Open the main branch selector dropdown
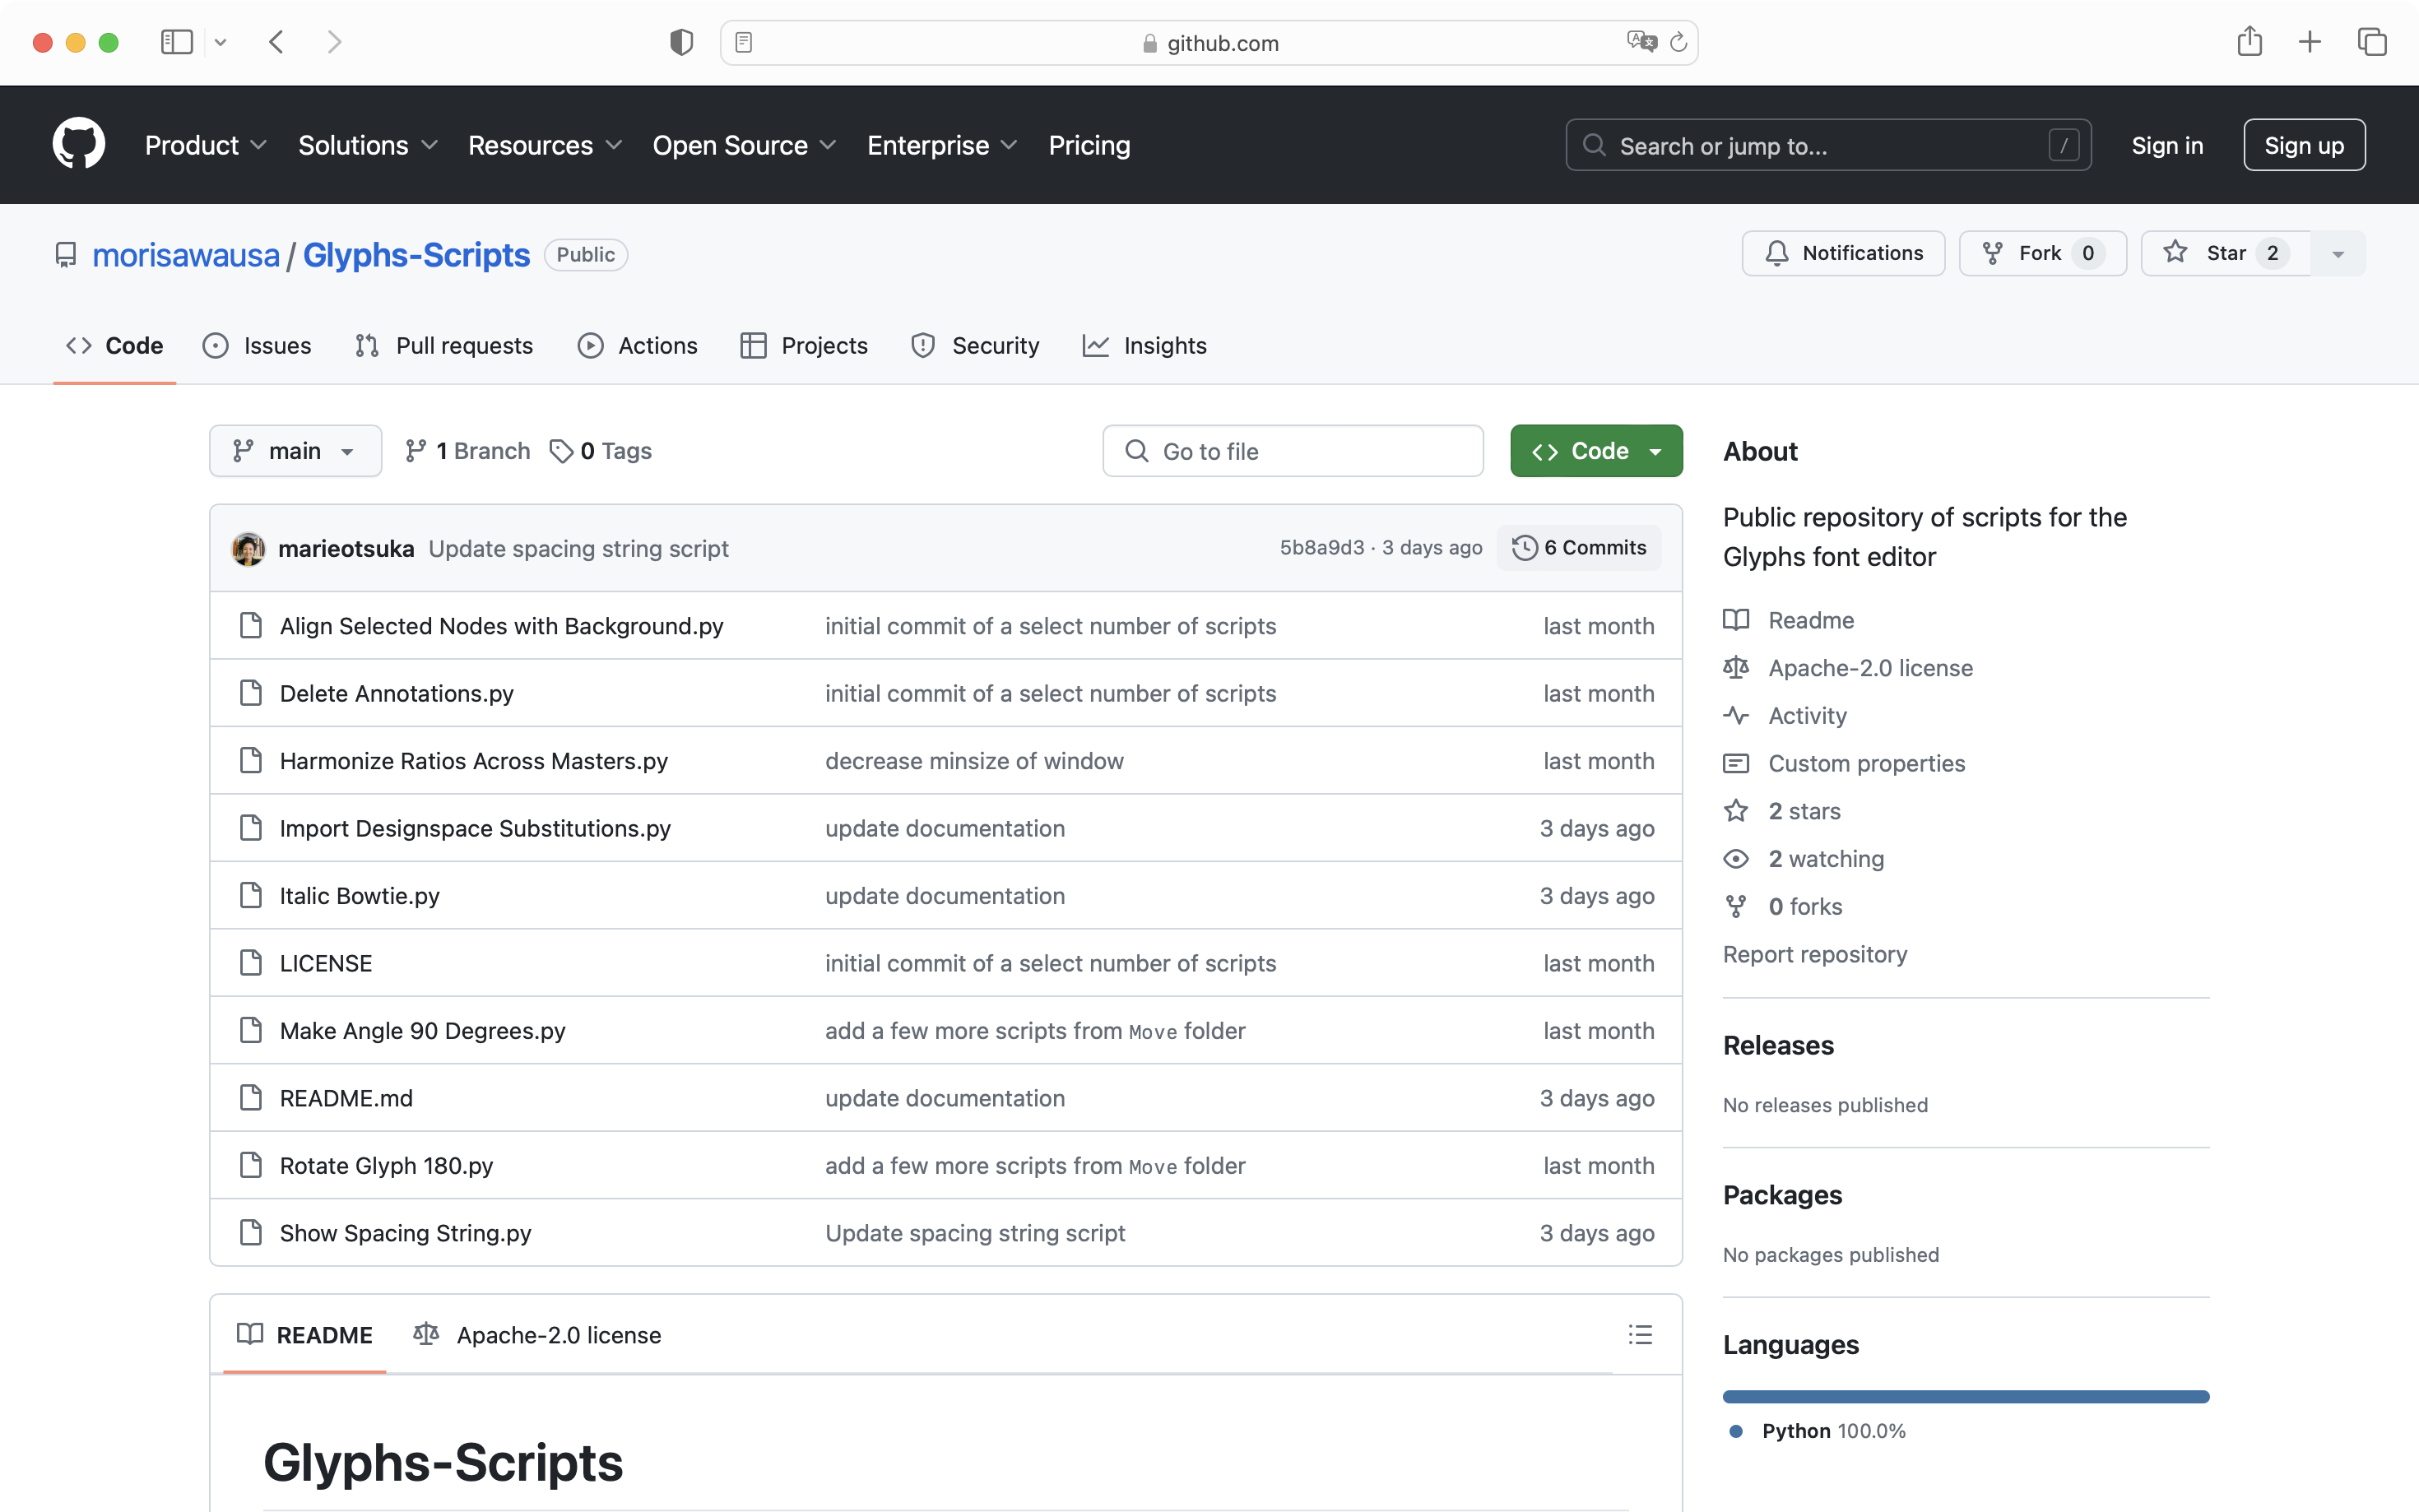Screen dimensions: 2419x1512 pos(295,451)
